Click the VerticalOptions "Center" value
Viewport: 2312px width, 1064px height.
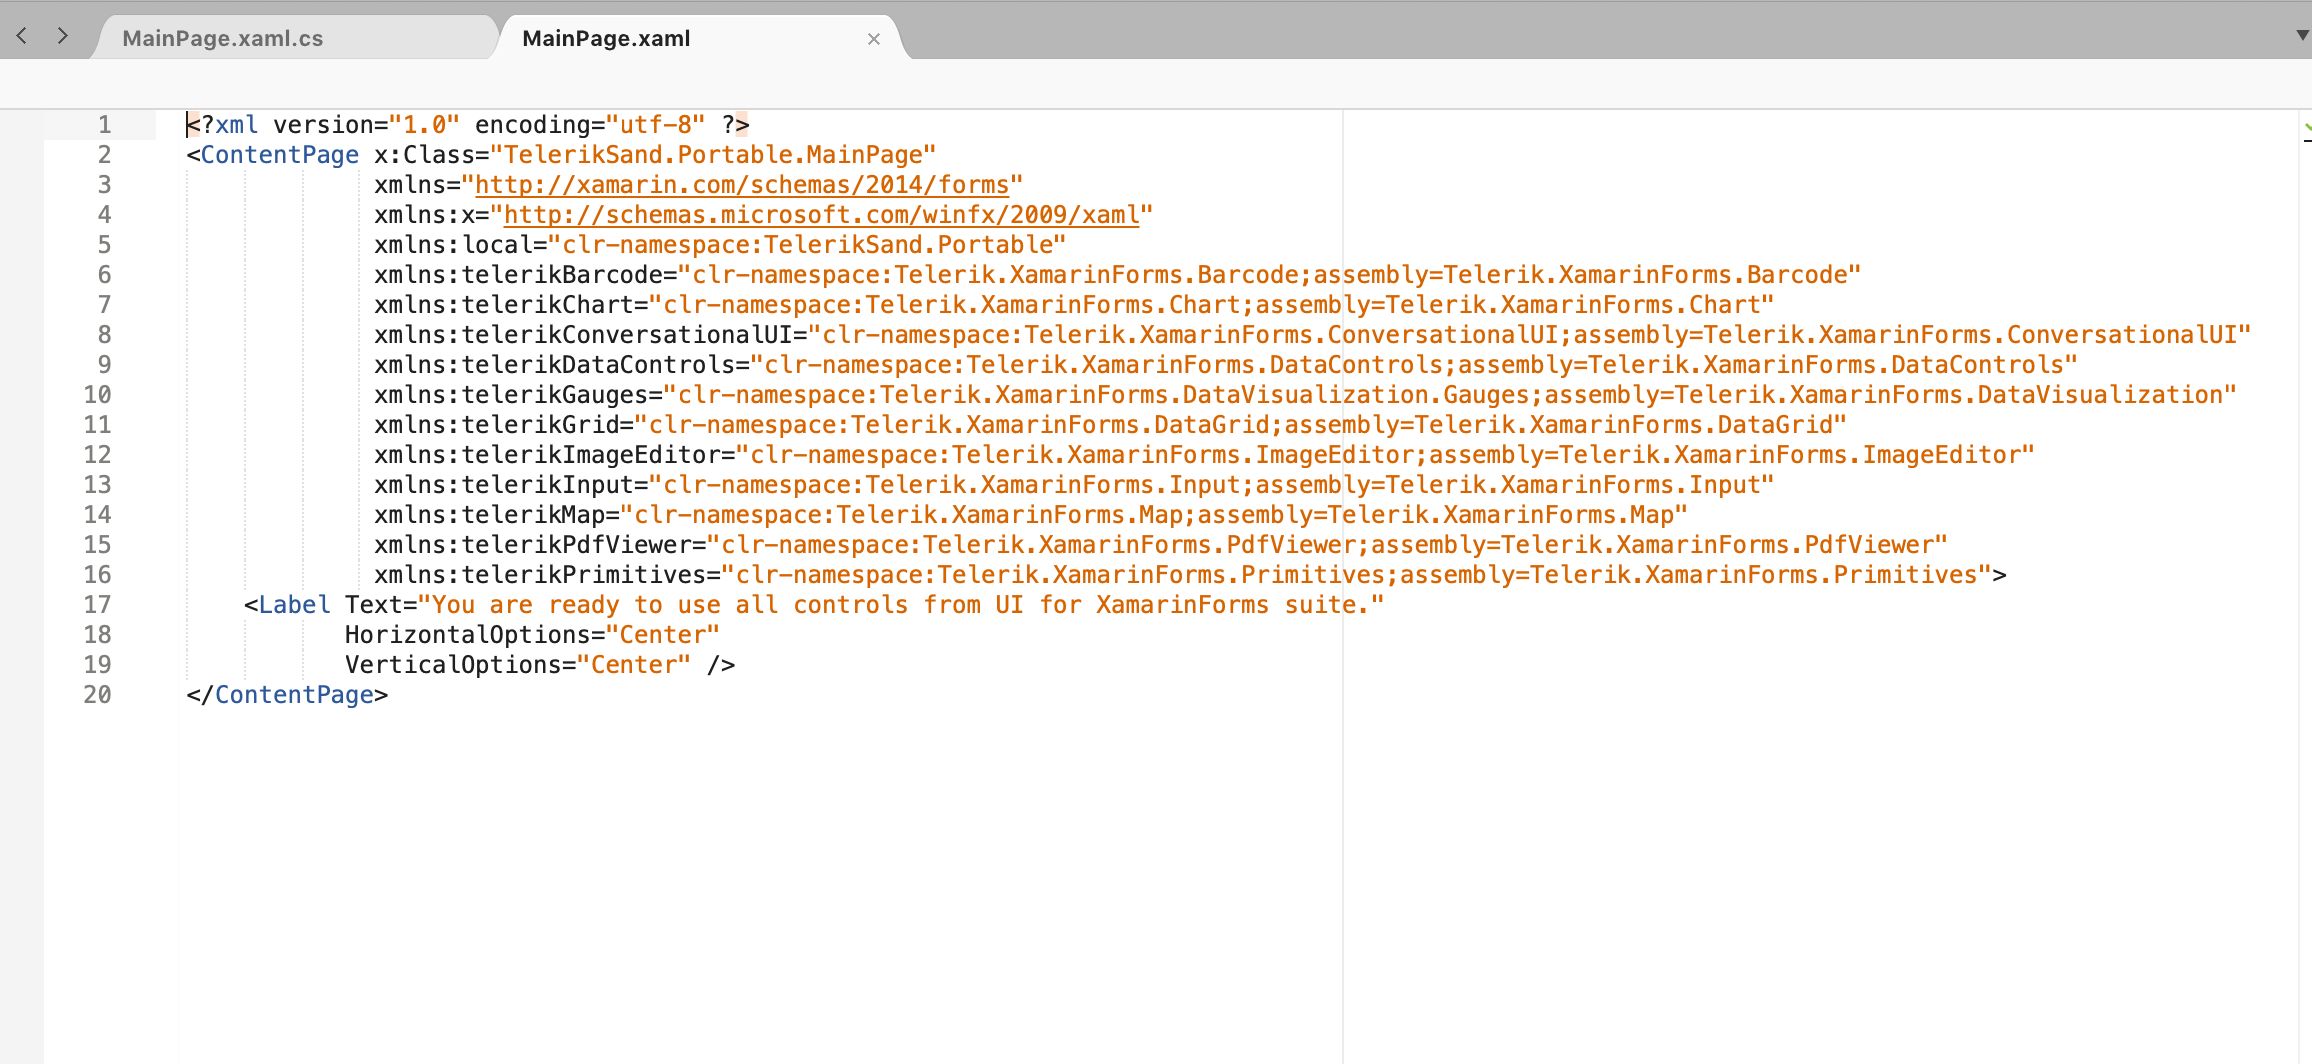pos(634,665)
